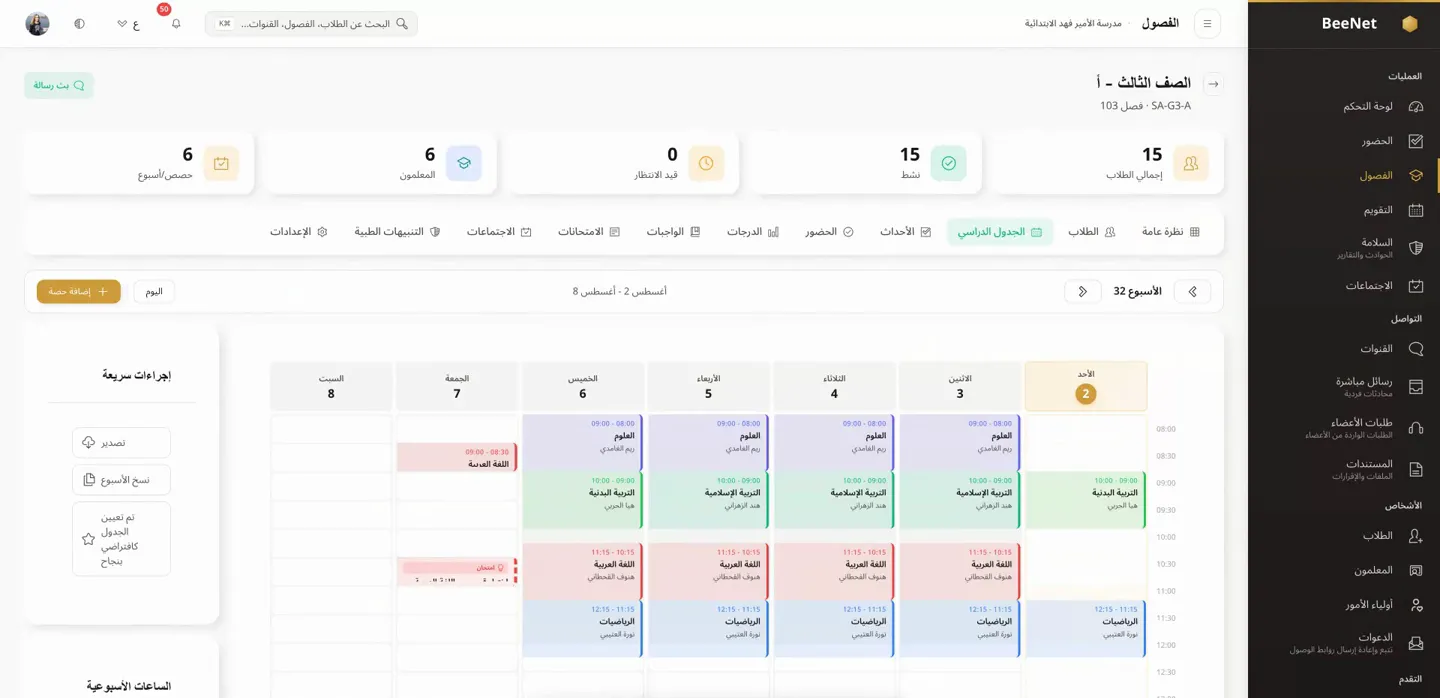Click the المعلمون icon in sidebar
This screenshot has width=1440, height=698.
(x=1416, y=570)
